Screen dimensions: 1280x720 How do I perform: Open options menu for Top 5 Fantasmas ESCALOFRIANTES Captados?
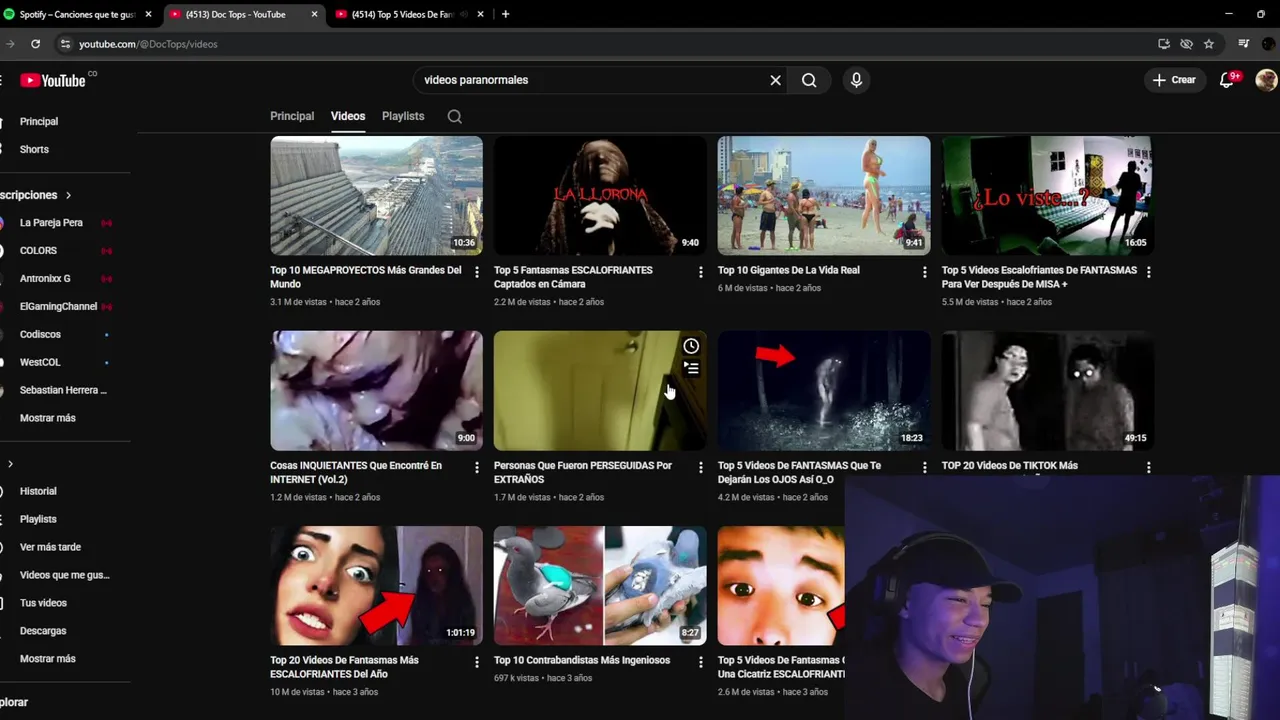tap(700, 272)
